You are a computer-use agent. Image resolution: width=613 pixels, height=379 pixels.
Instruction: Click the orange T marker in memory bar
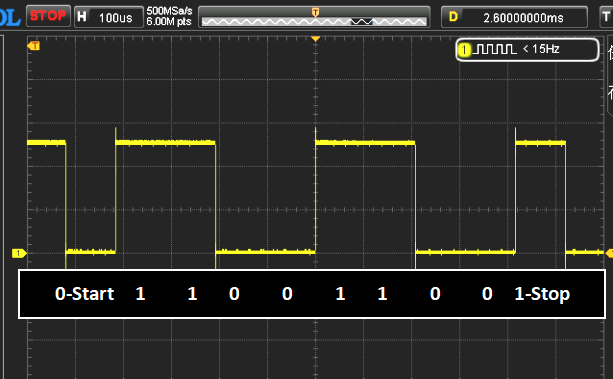click(x=315, y=12)
